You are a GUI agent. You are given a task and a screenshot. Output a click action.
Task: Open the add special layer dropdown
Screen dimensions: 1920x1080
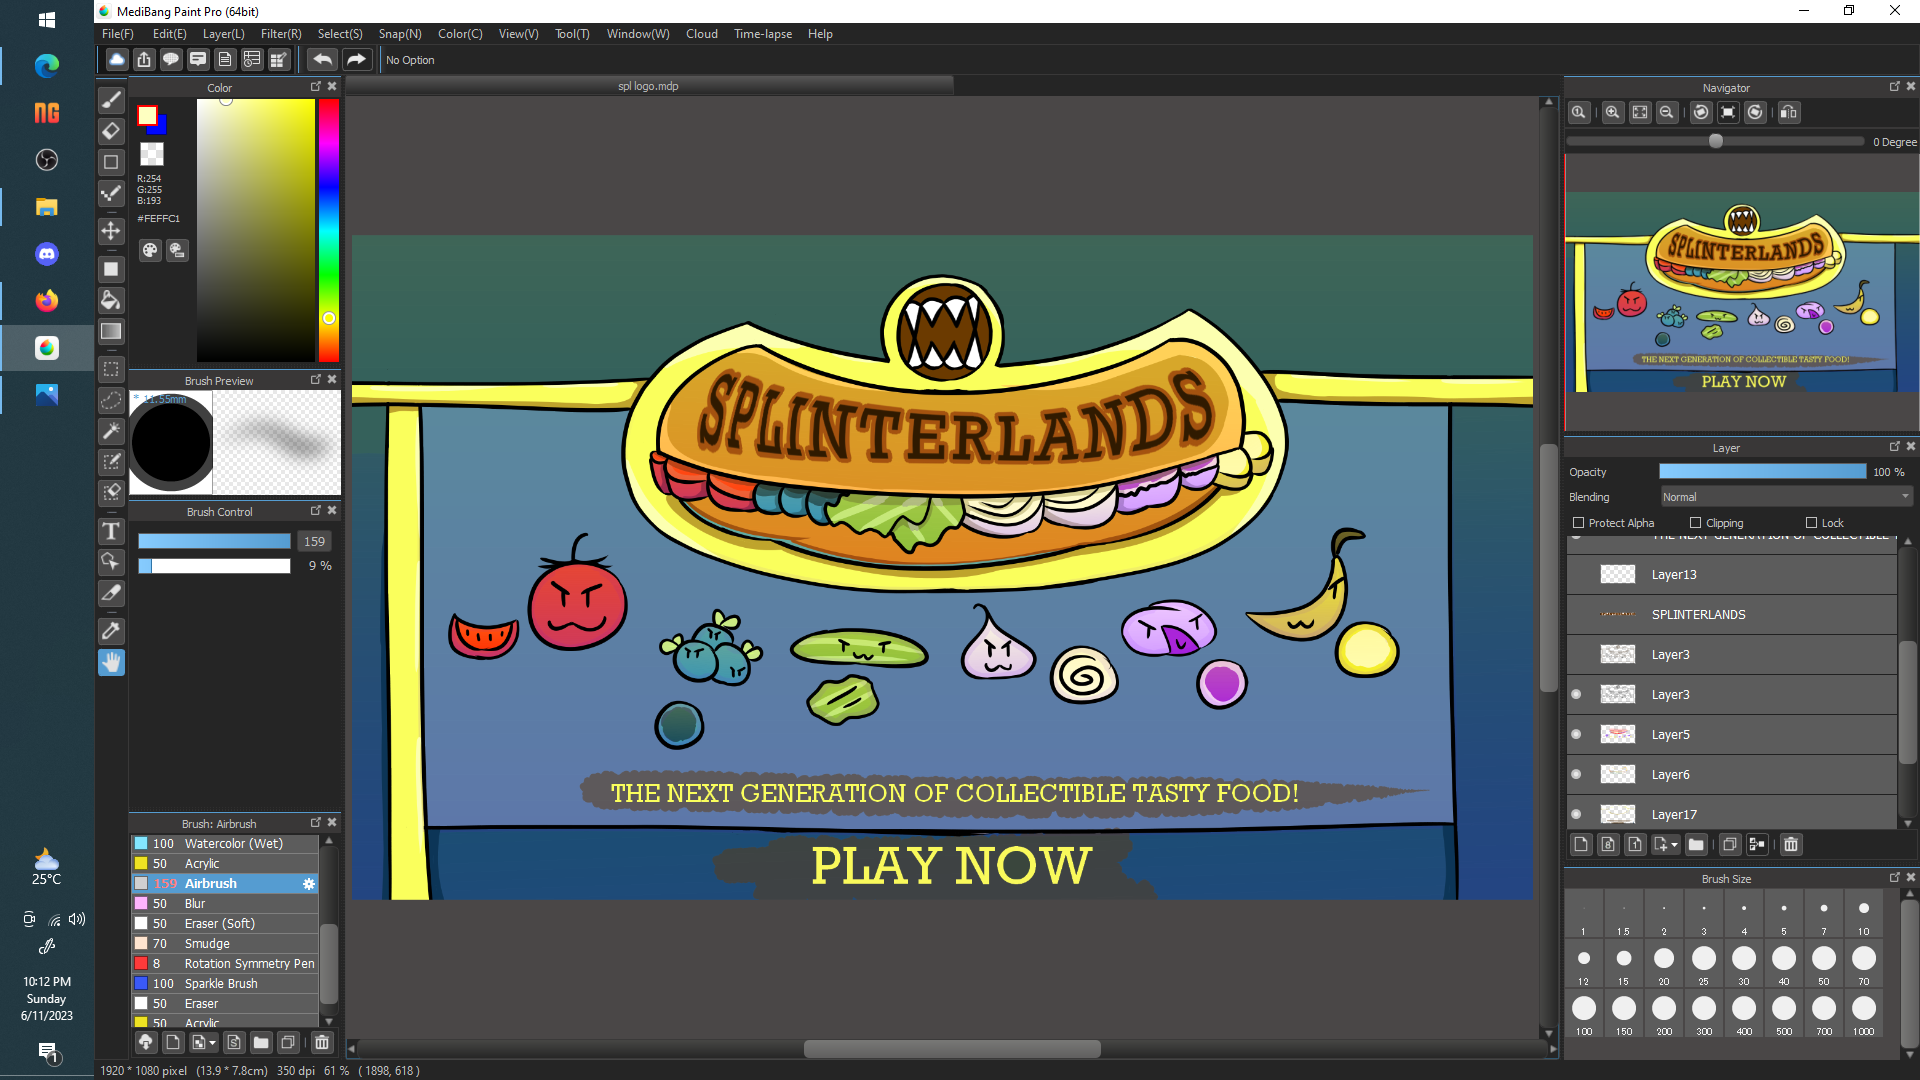1666,845
